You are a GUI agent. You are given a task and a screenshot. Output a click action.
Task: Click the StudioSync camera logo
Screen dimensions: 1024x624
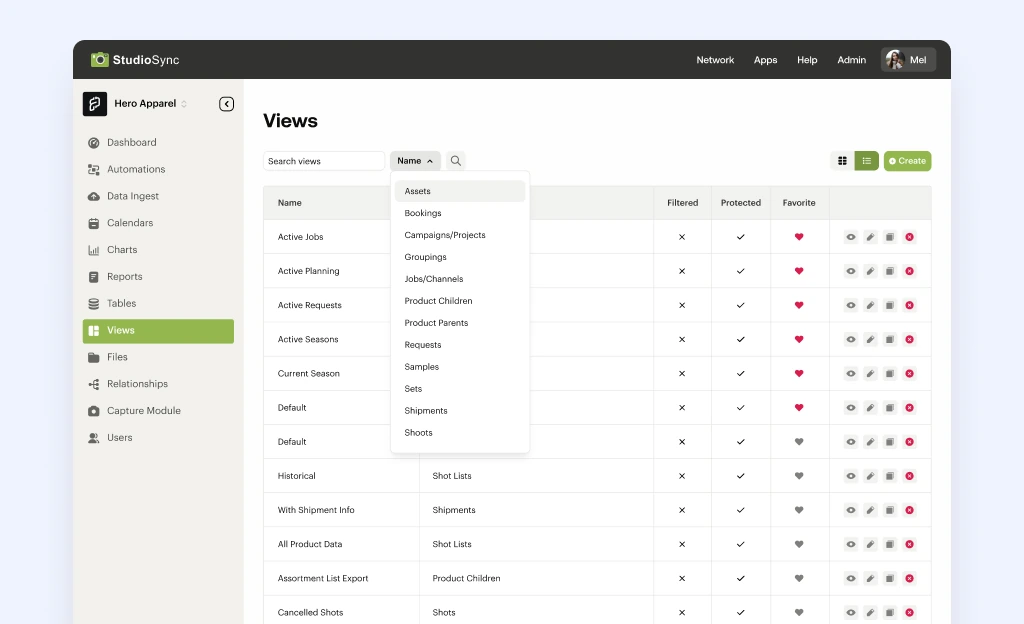tap(99, 59)
